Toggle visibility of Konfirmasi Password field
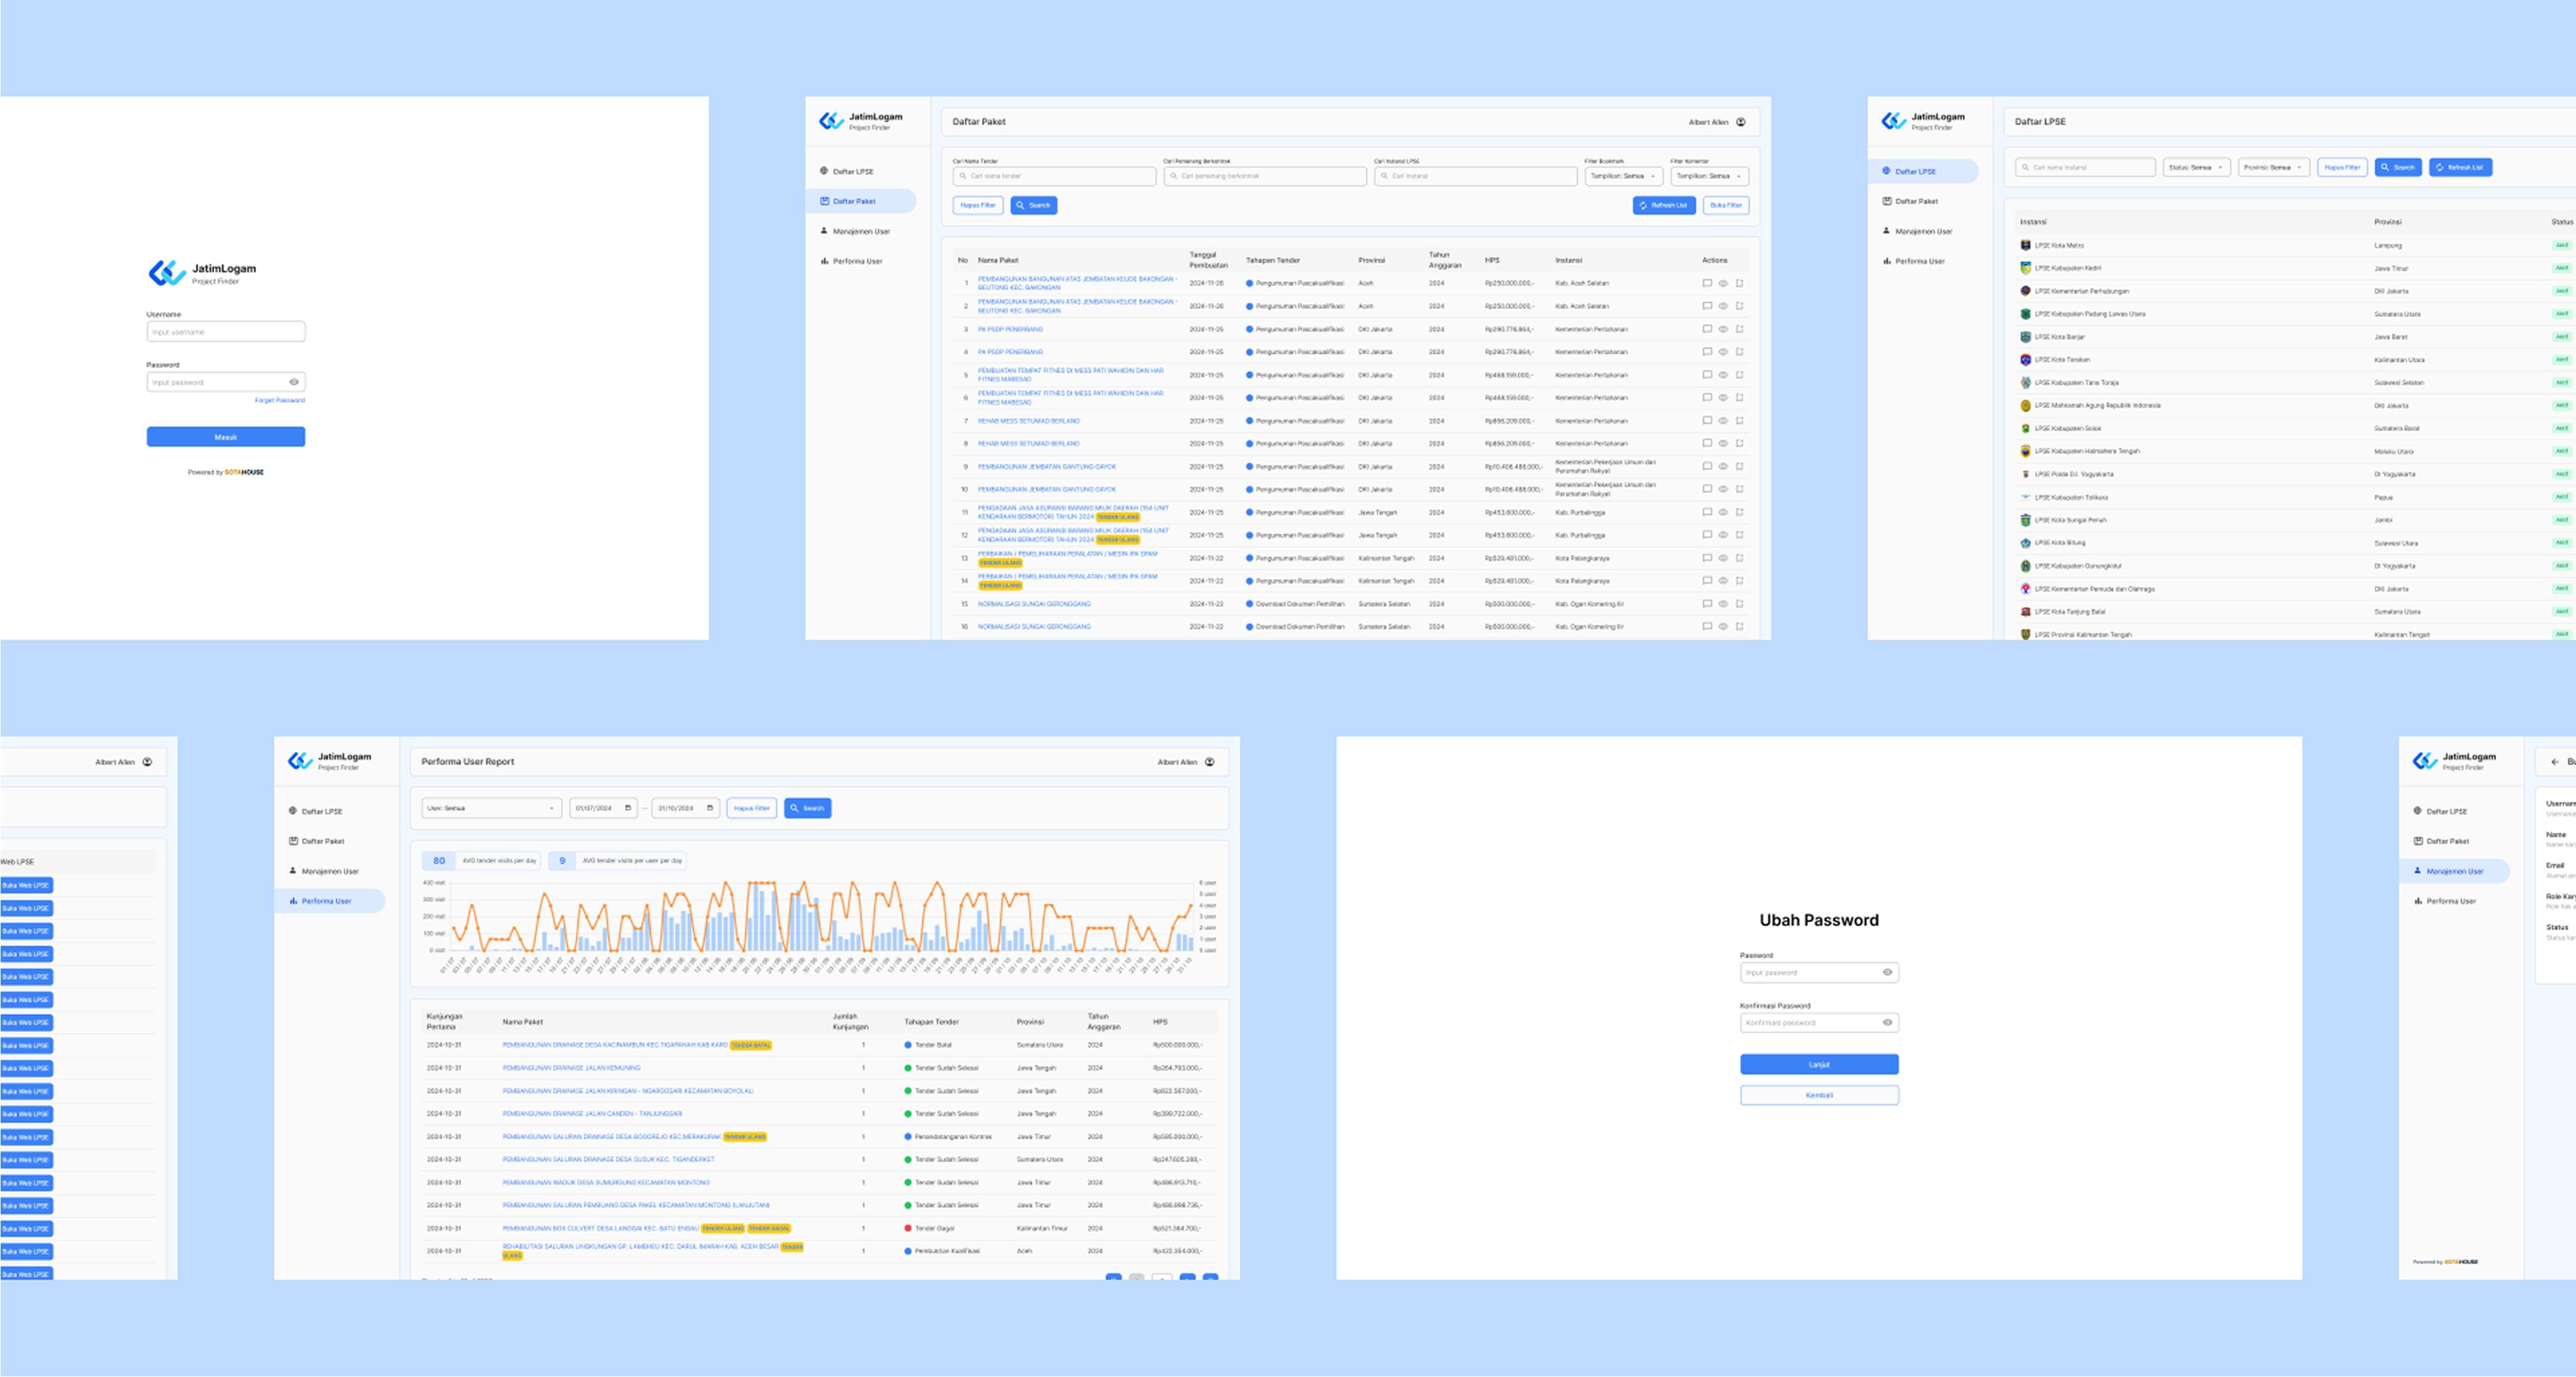Screen dimensions: 2576x1377 click(x=1887, y=1022)
